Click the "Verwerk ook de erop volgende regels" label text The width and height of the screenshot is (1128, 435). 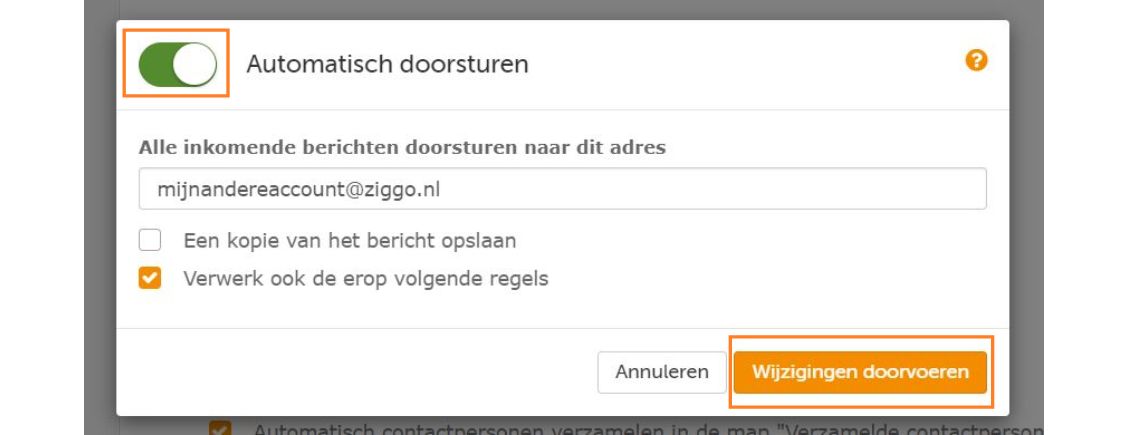pos(366,279)
